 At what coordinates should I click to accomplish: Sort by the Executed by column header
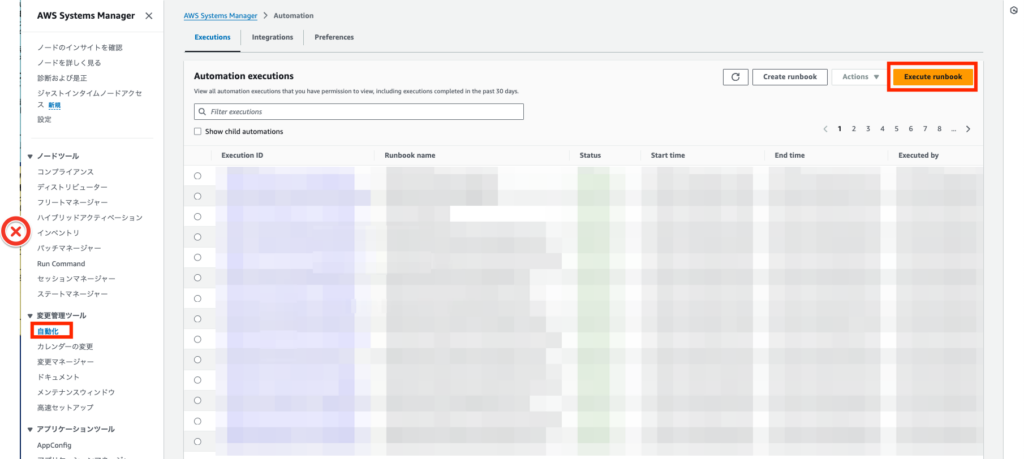tap(918, 155)
